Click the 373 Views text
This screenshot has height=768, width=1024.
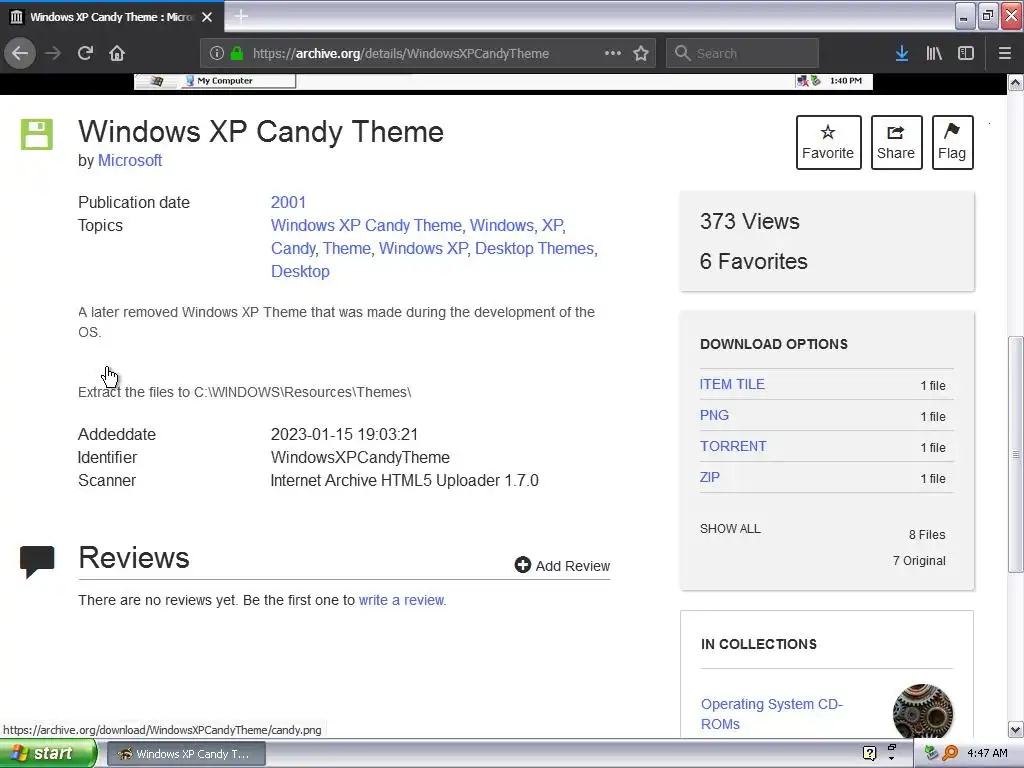[750, 222]
